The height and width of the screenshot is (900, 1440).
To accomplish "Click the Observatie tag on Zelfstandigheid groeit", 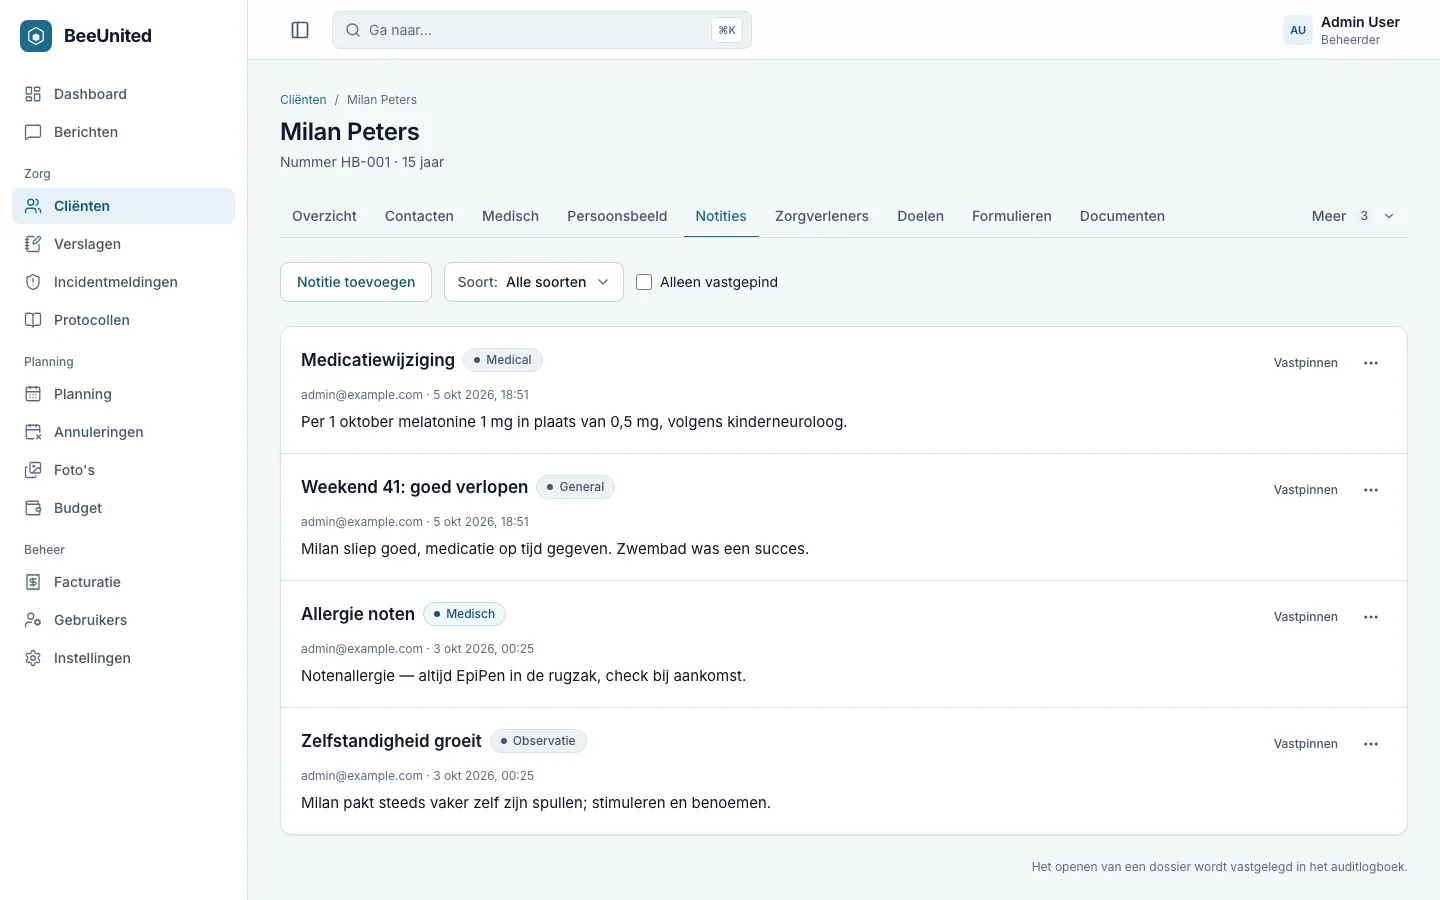I will (x=538, y=741).
